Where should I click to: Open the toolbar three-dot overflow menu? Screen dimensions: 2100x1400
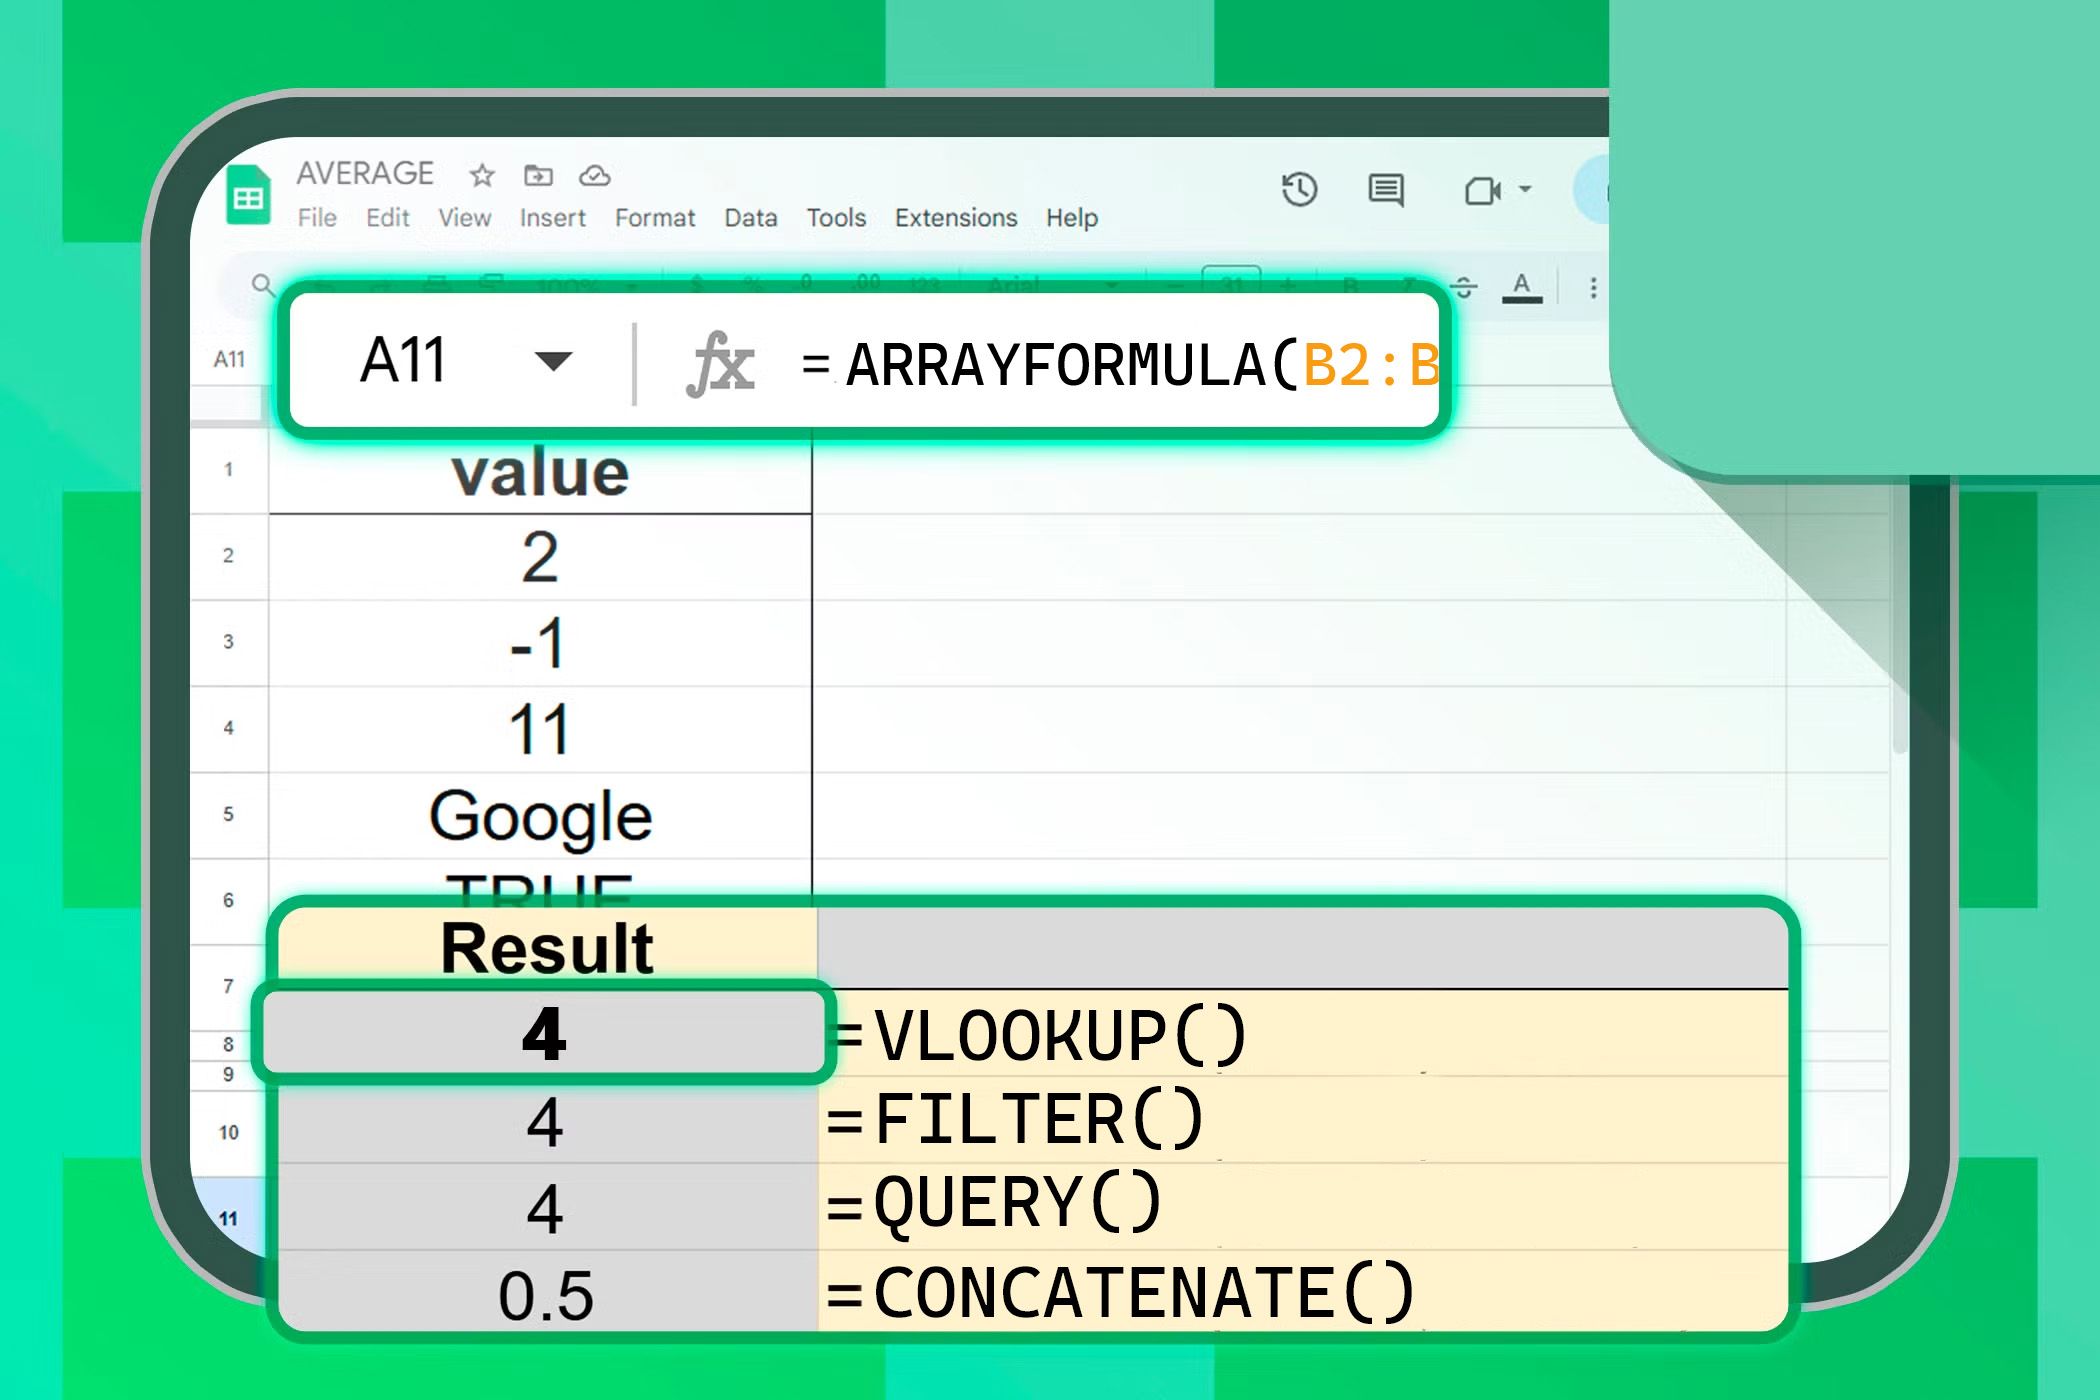[1593, 288]
